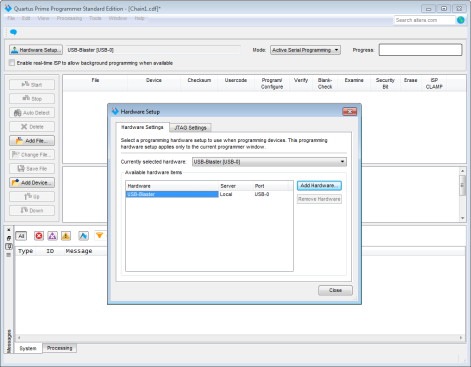The image size is (471, 367).
Task: Open the Tools menu
Action: pyautogui.click(x=95, y=18)
